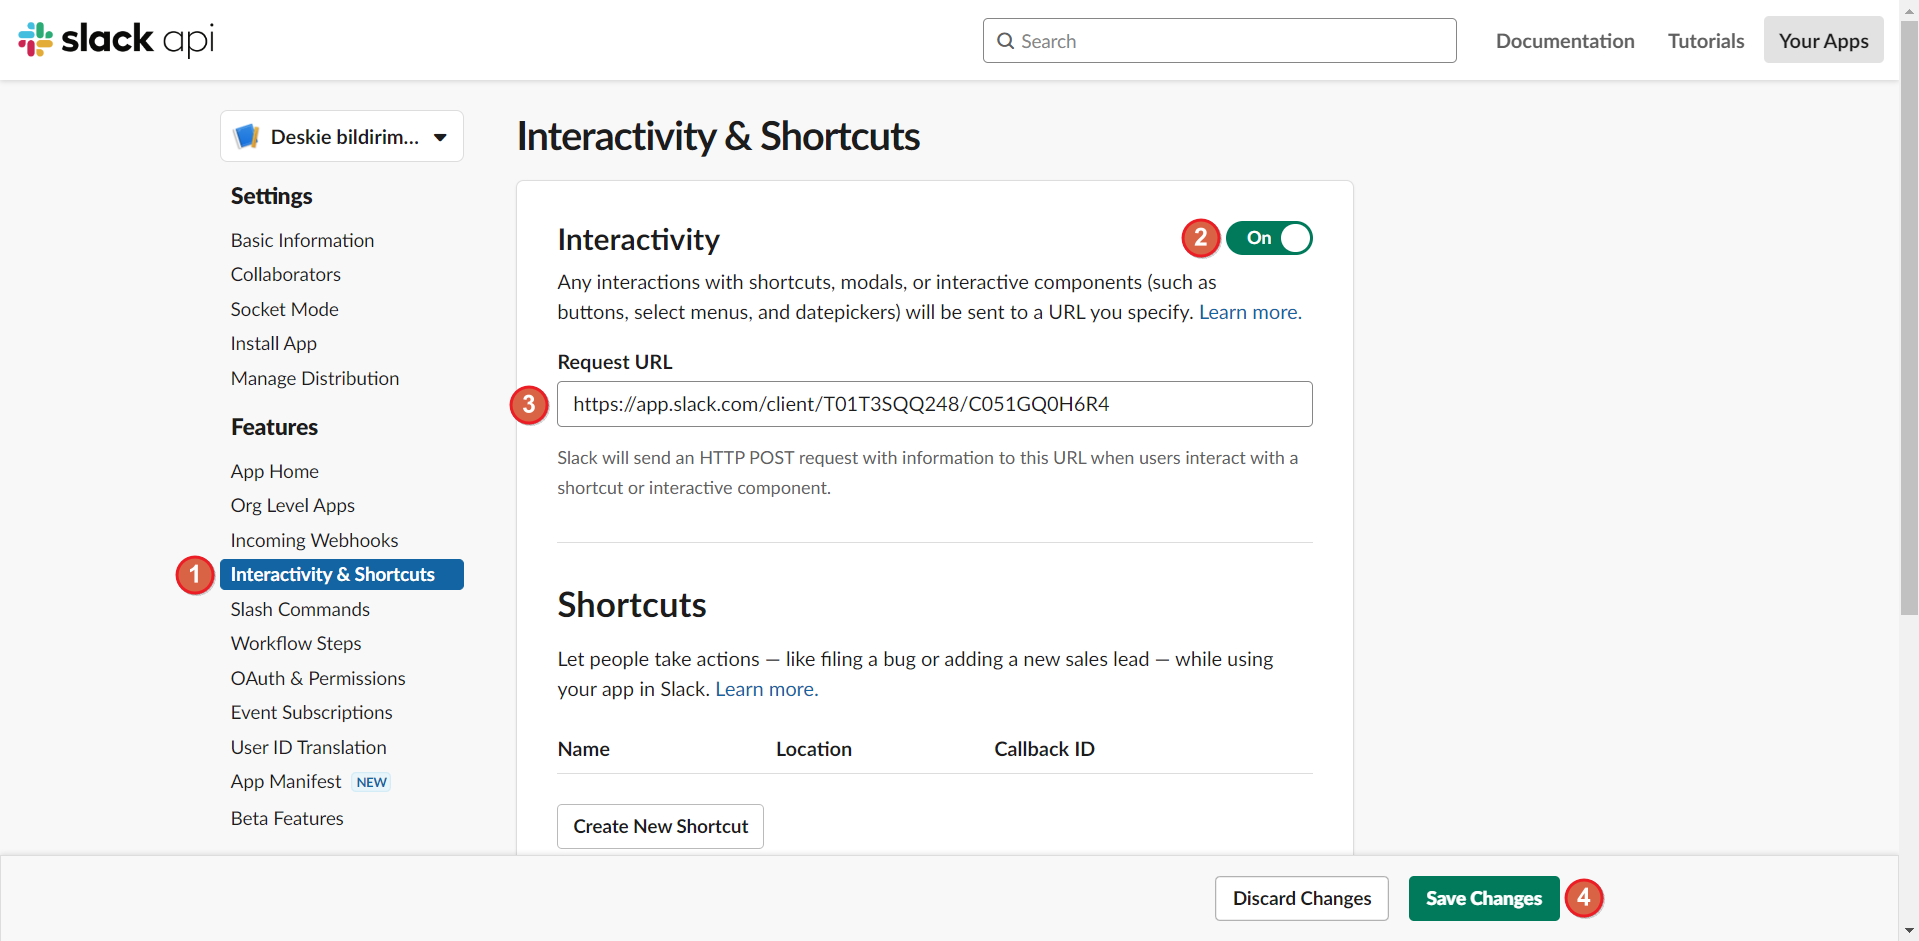Click the Location column header
1919x941 pixels.
click(814, 749)
